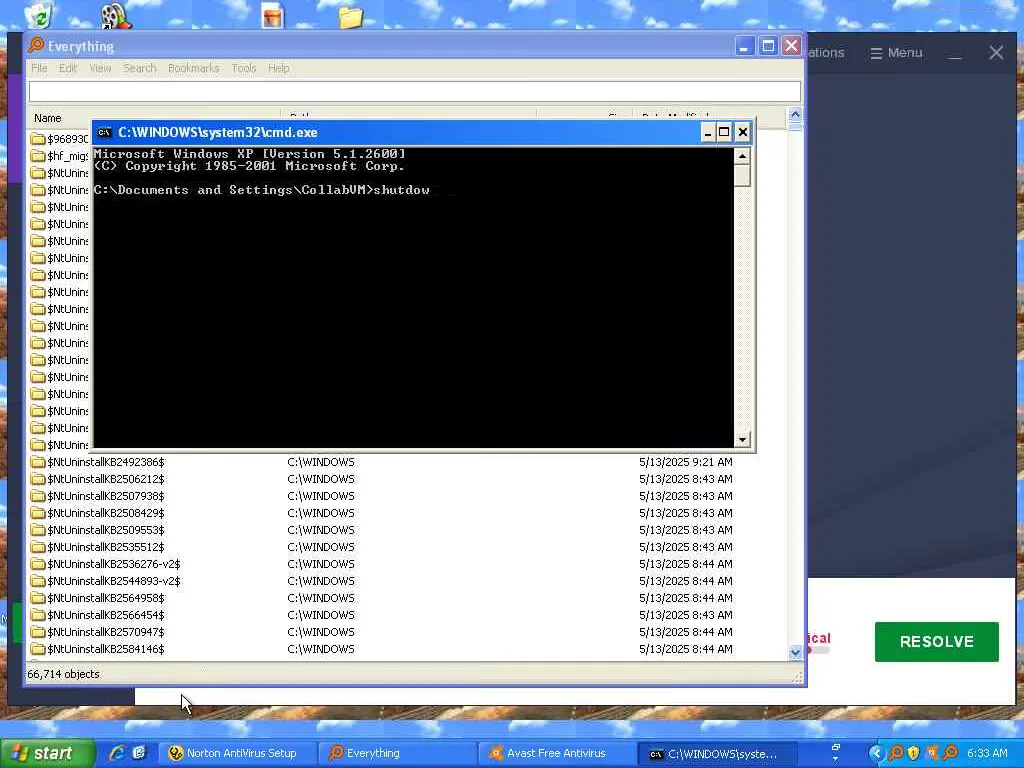Click Everything list scroll-up arrow

(x=795, y=114)
